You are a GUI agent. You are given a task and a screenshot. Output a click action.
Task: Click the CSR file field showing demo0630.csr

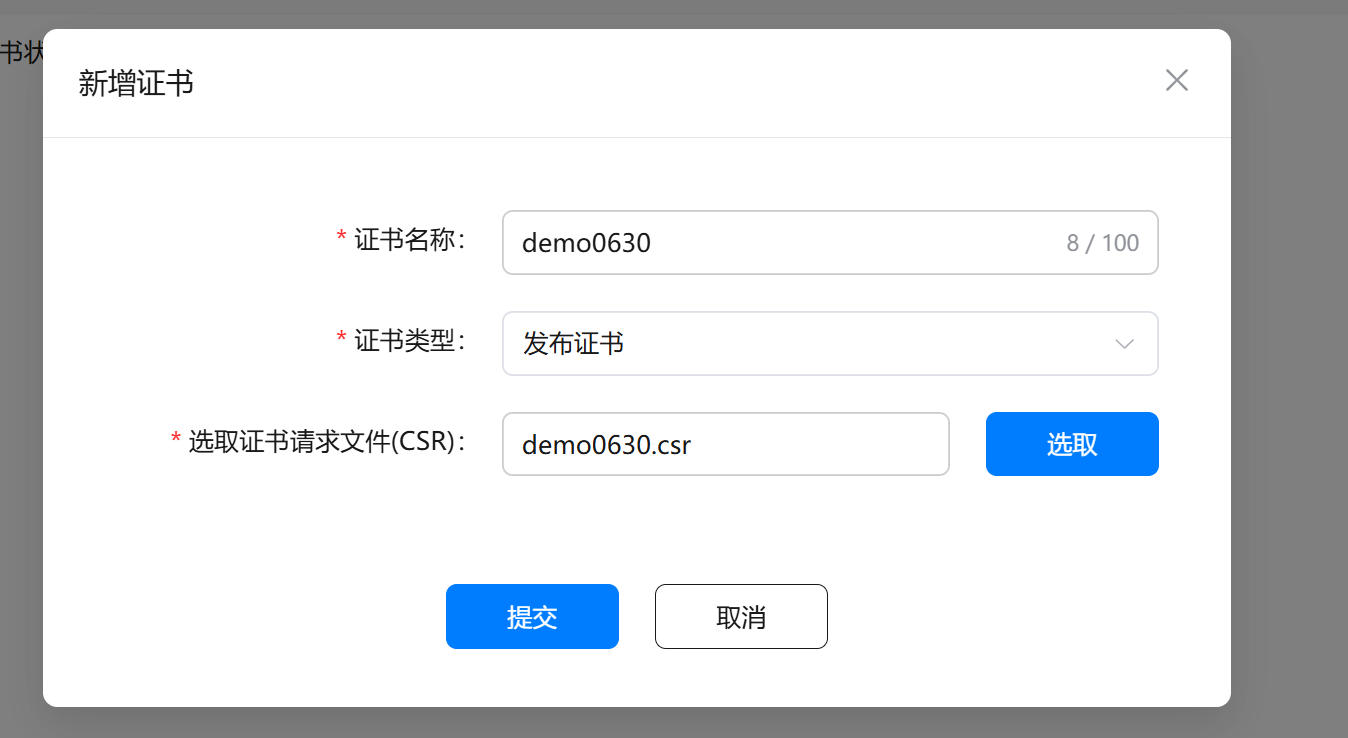coord(726,444)
